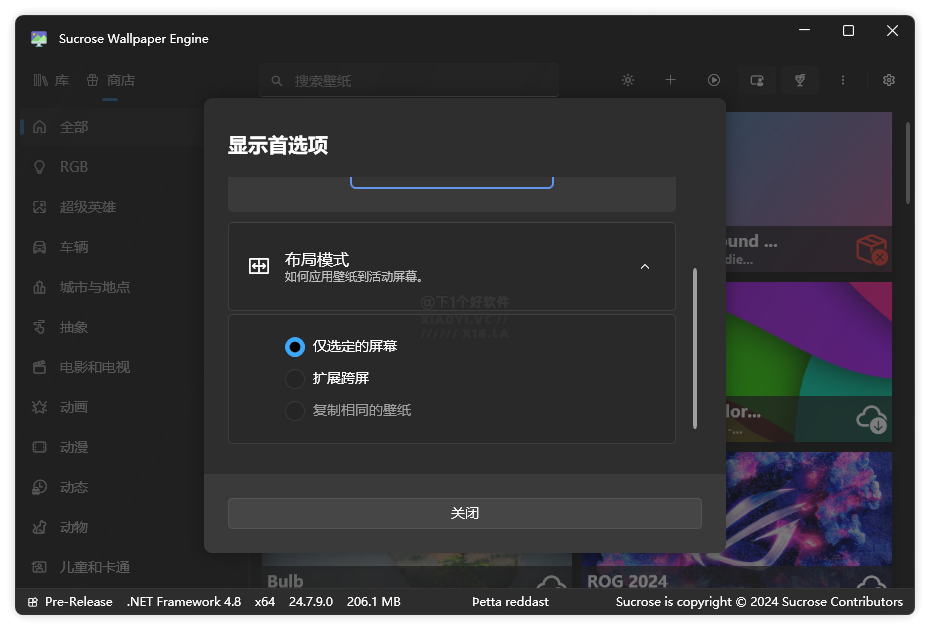930x630 pixels.
Task: Click the 关闭 button in the dialog
Action: tap(464, 513)
